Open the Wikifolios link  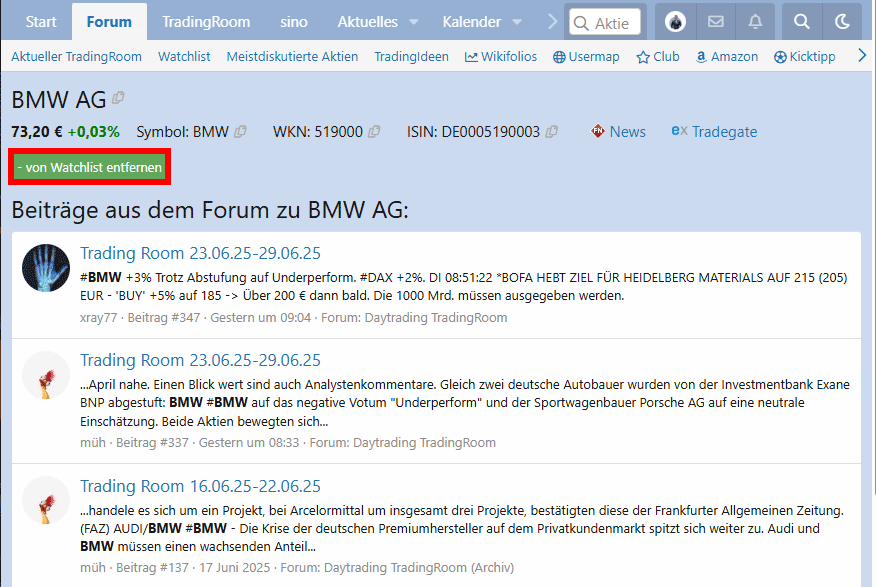[x=501, y=56]
